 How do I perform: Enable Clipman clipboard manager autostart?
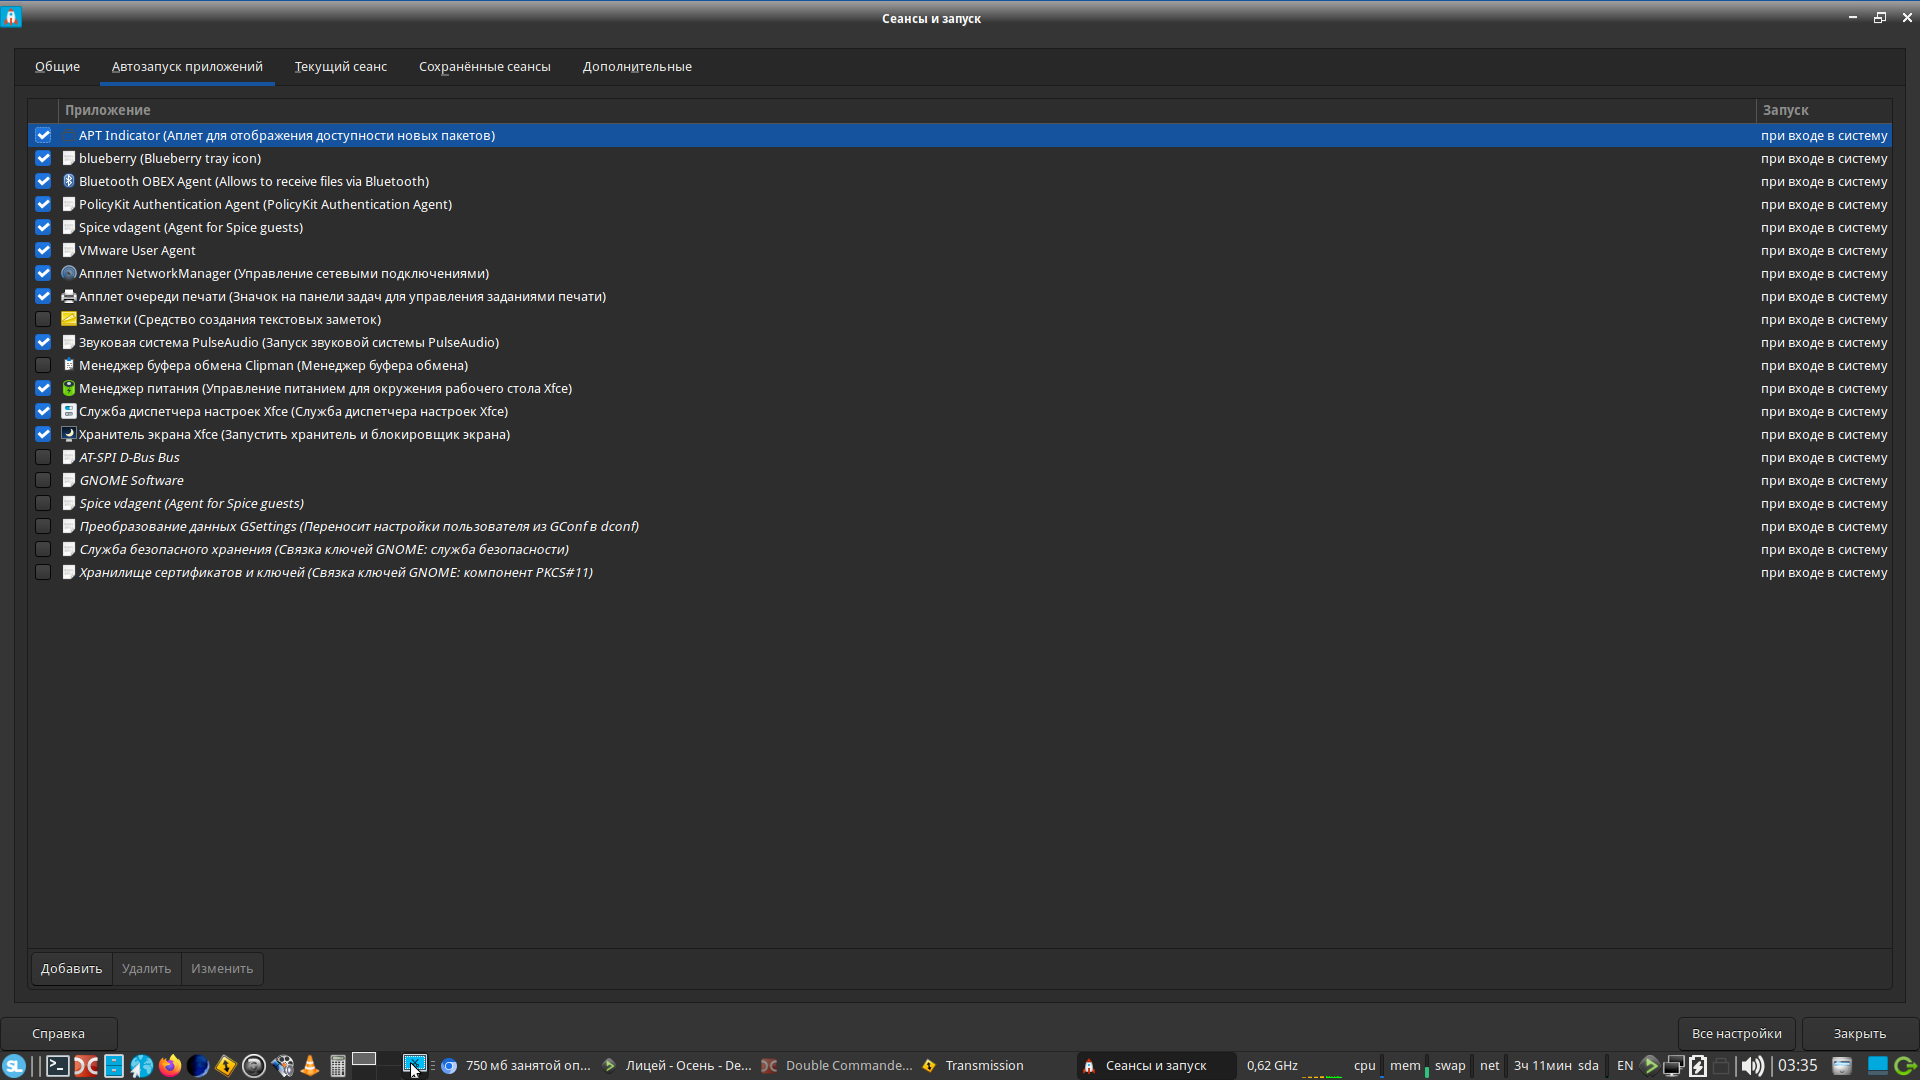click(x=43, y=365)
